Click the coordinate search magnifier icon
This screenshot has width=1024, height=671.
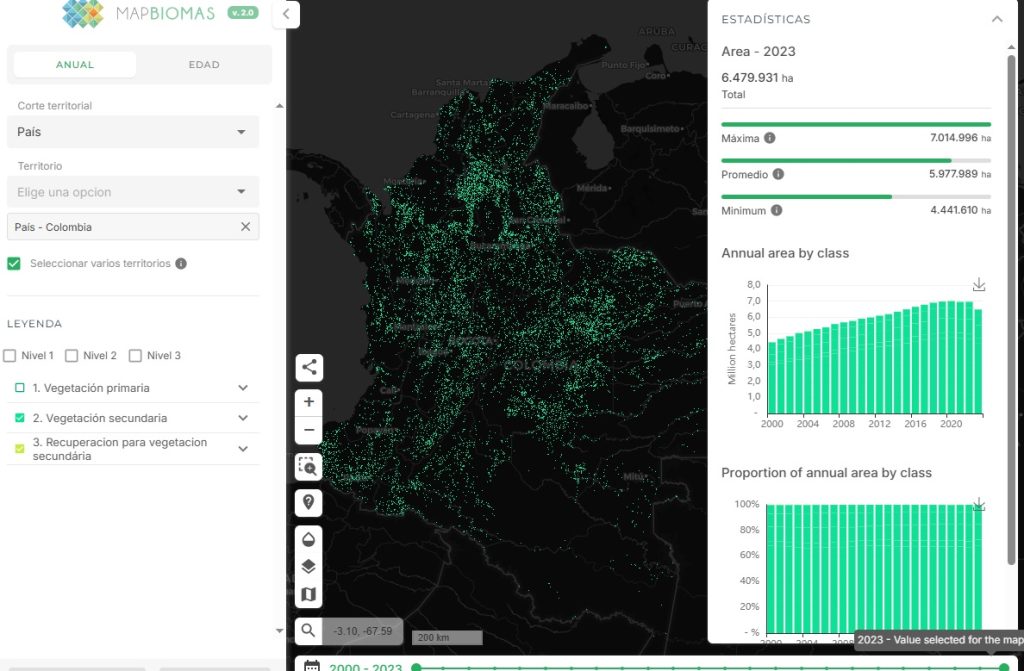click(x=308, y=631)
